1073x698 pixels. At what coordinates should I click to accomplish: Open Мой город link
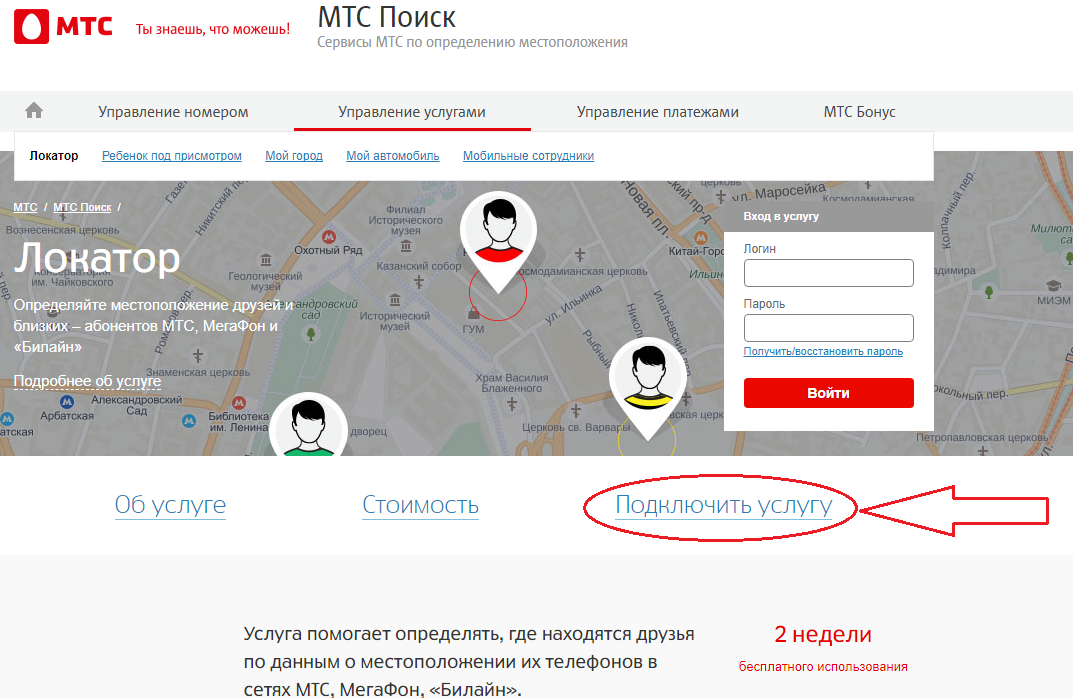[294, 155]
